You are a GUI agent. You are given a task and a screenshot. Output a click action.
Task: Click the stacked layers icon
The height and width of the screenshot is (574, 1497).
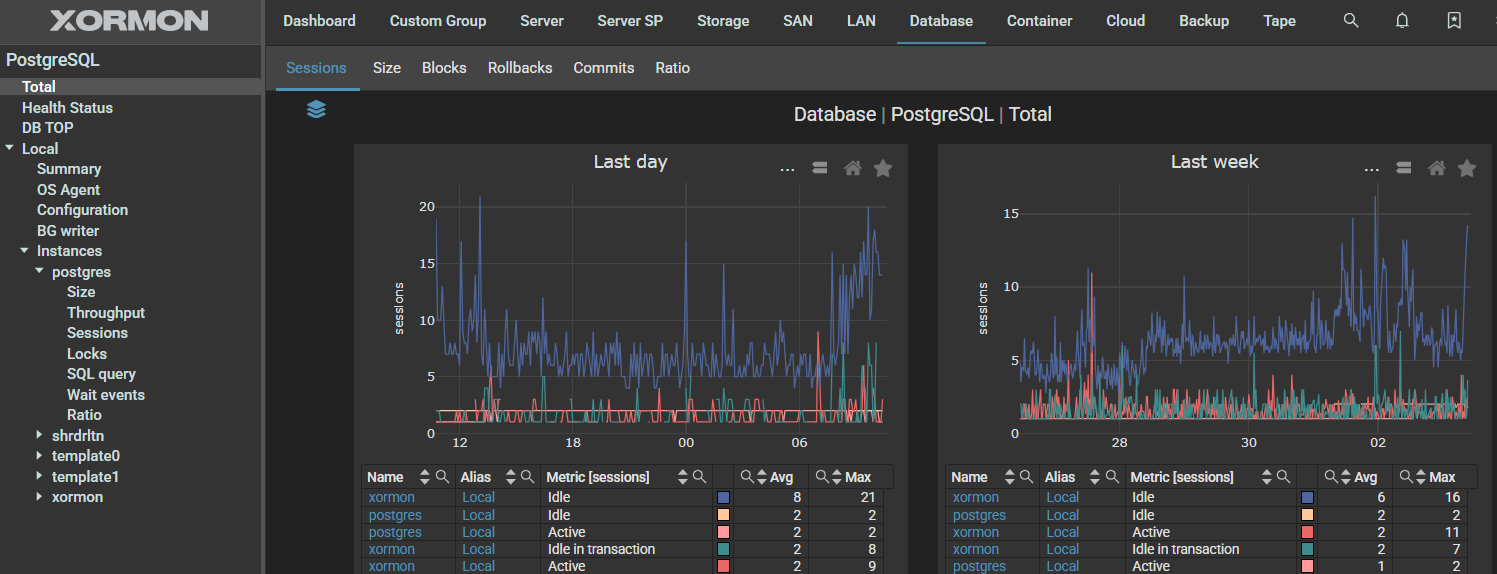(x=316, y=109)
